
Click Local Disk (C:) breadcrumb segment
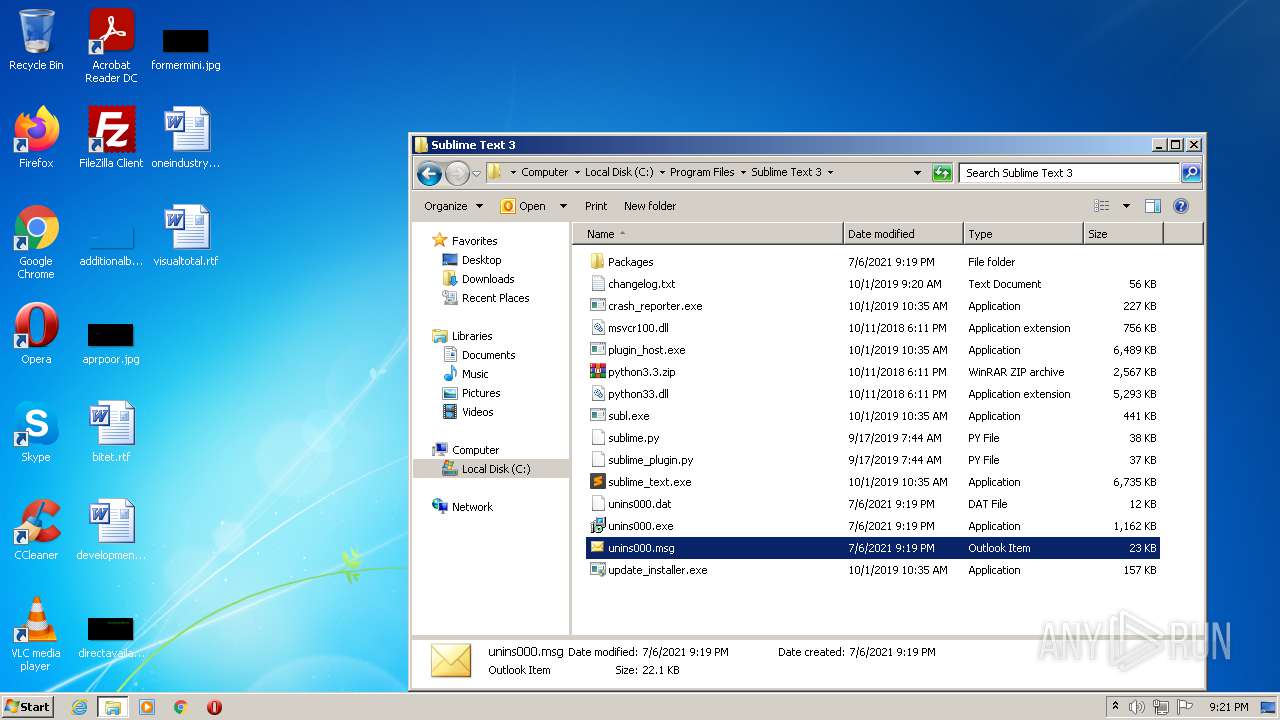click(x=619, y=172)
